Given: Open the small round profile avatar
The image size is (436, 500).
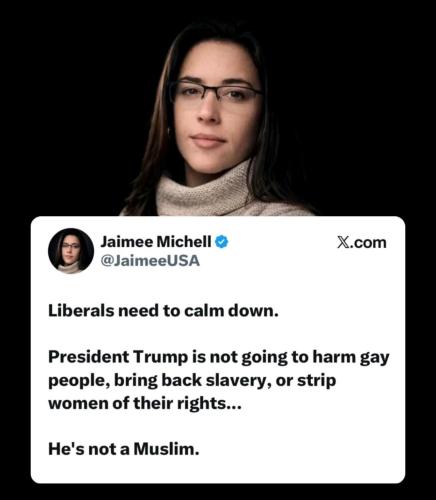Looking at the screenshot, I should [71, 251].
